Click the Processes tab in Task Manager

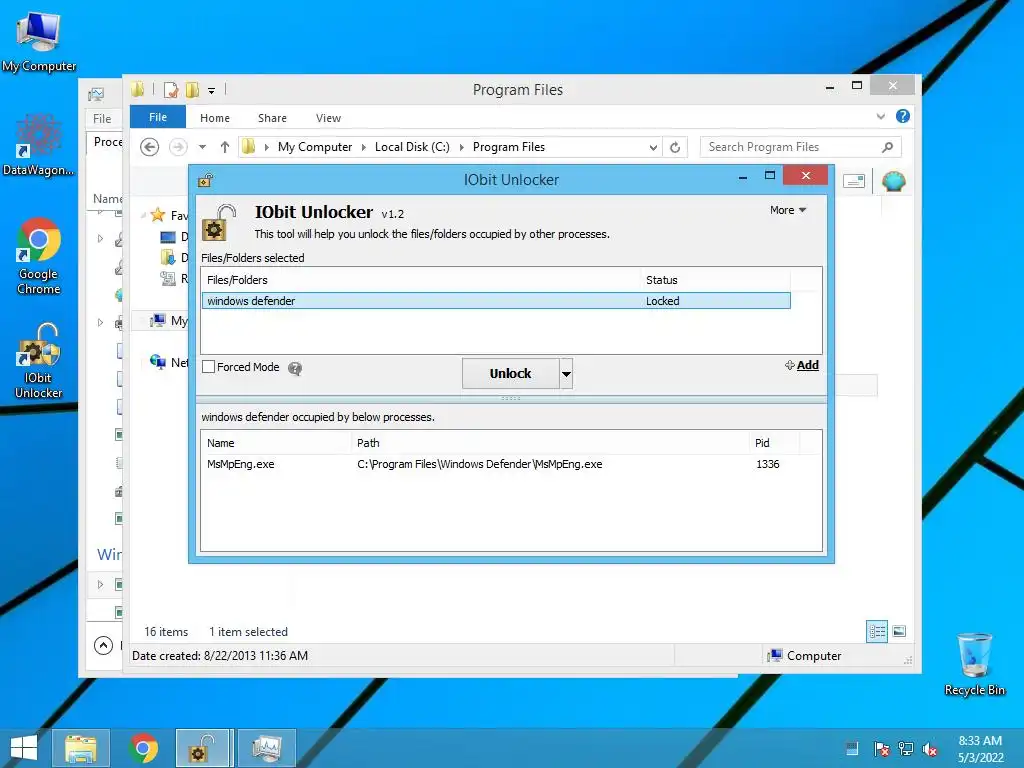(106, 142)
